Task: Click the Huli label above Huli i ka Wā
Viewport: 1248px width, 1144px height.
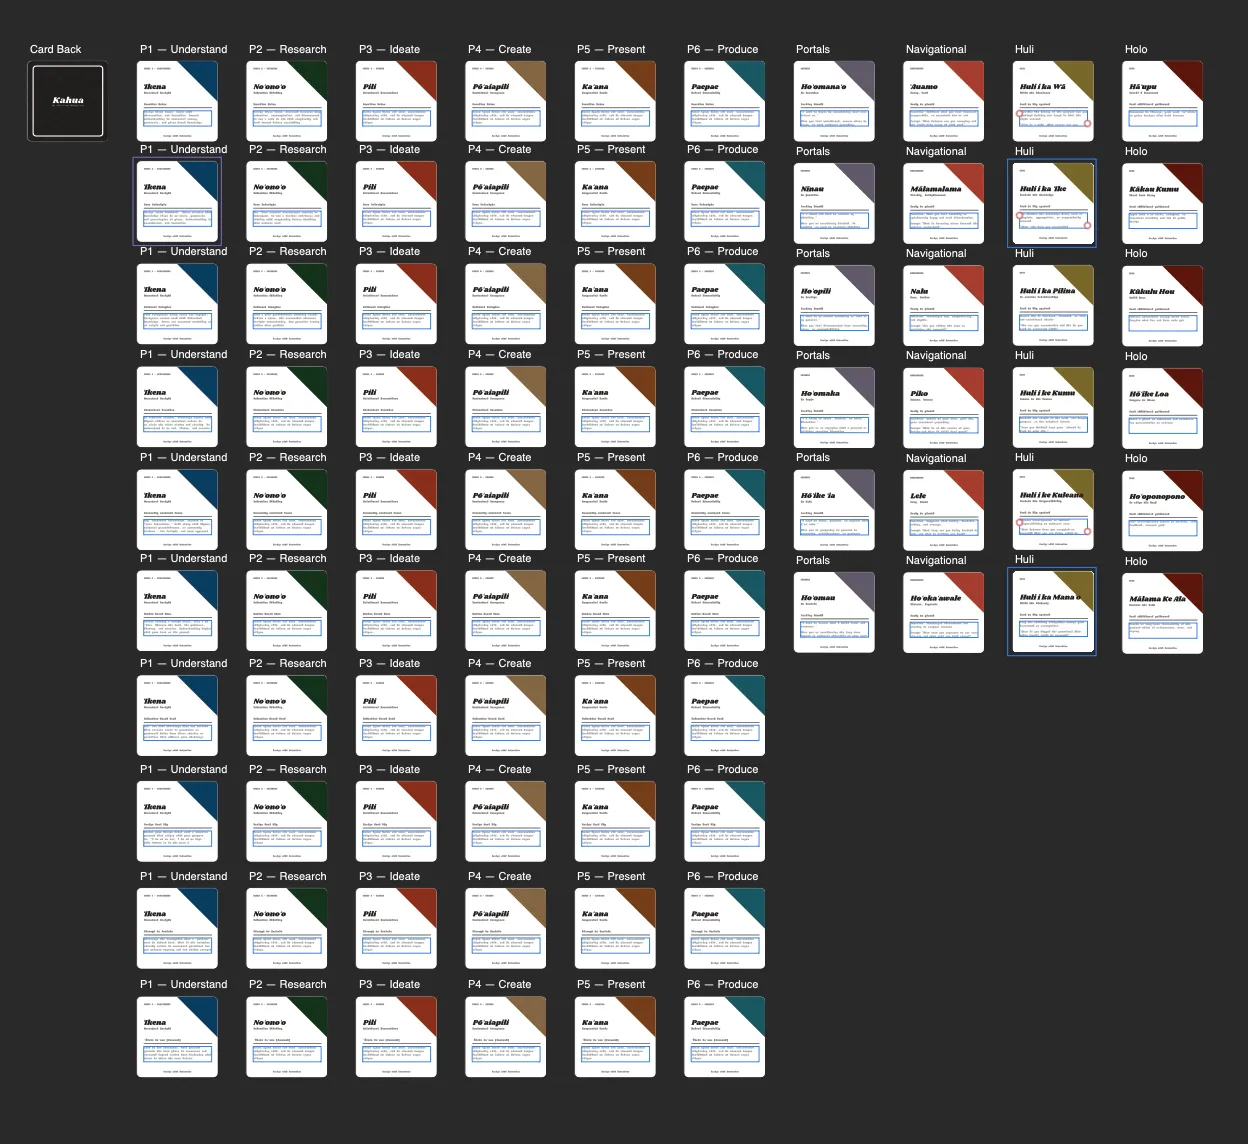Action: click(x=1024, y=49)
